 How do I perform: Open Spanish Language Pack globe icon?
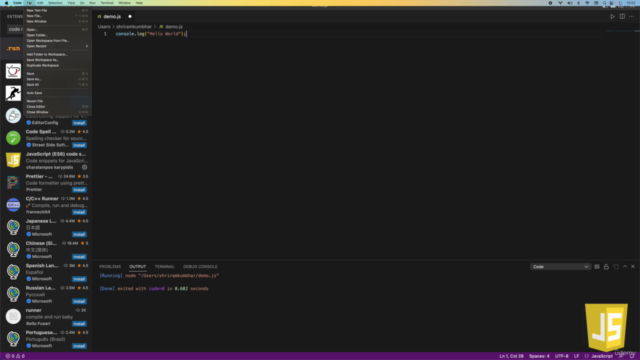click(13, 271)
